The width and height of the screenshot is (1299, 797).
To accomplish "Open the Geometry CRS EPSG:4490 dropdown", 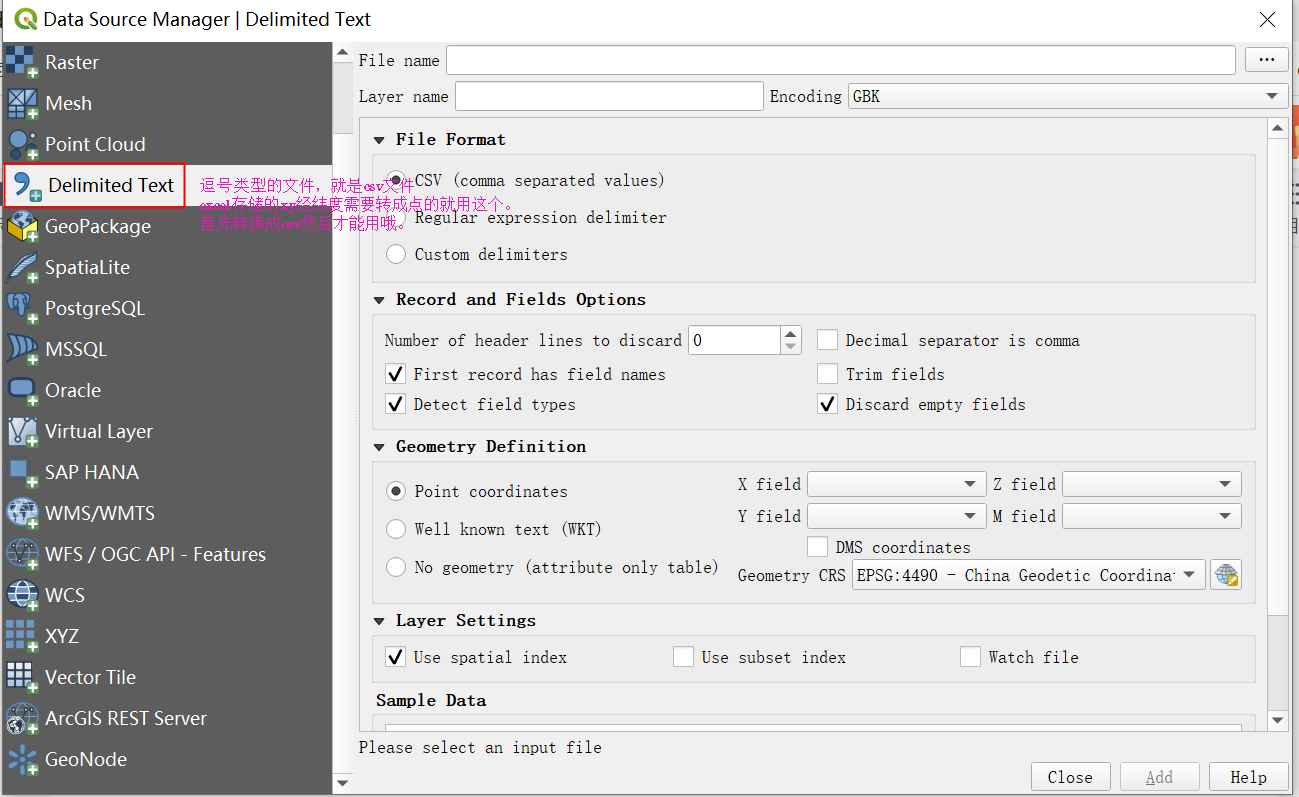I will [1029, 575].
